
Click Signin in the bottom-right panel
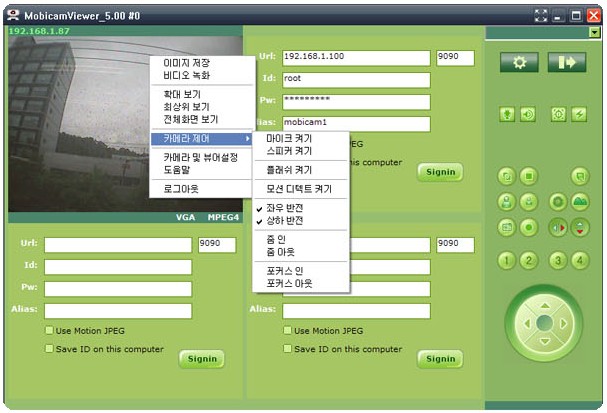click(440, 359)
